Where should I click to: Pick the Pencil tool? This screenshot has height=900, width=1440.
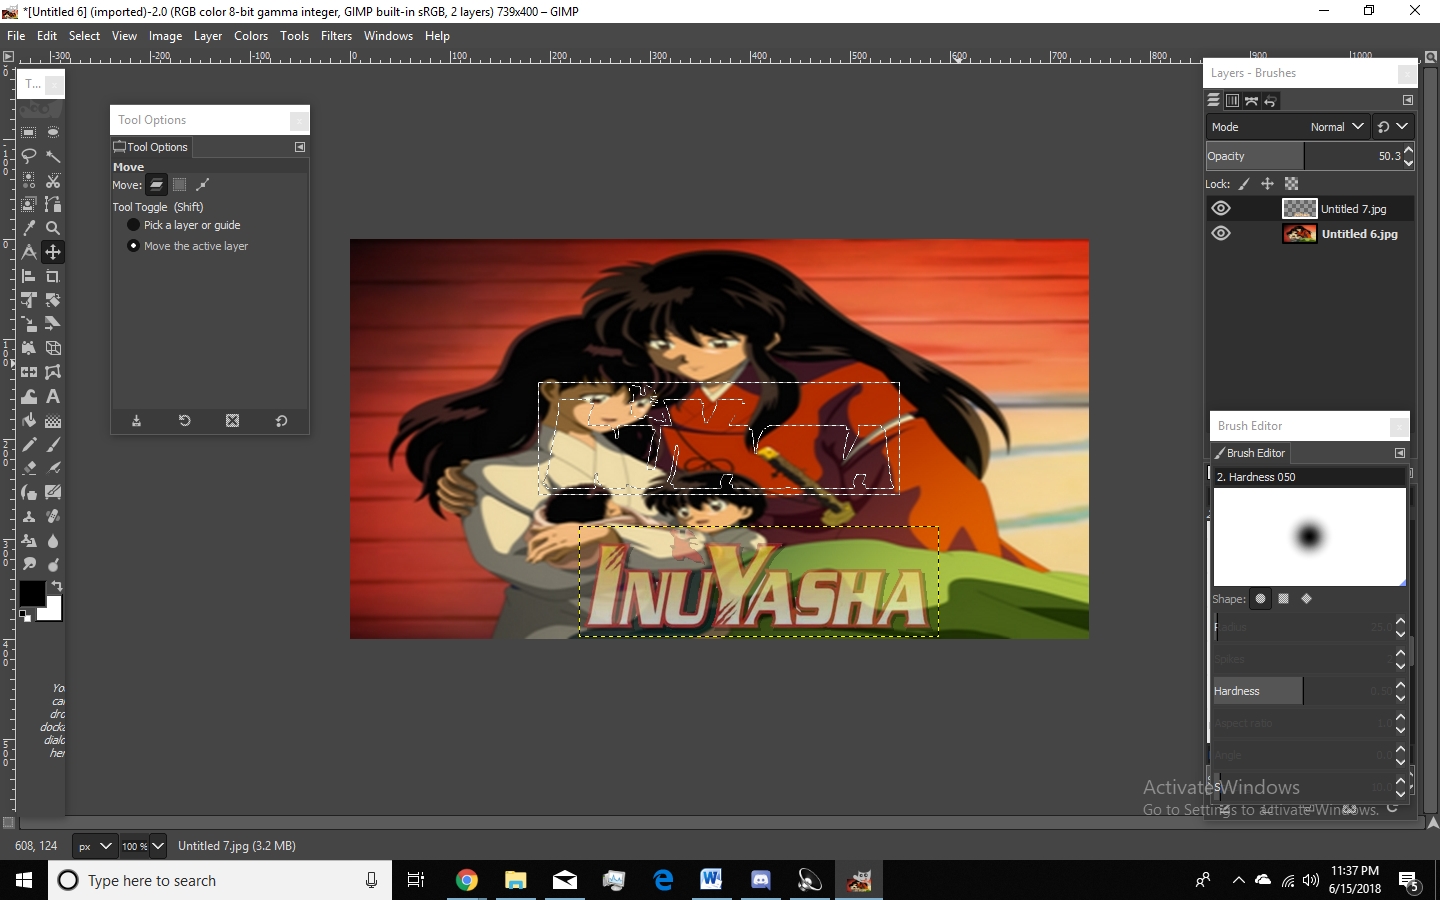coord(29,444)
